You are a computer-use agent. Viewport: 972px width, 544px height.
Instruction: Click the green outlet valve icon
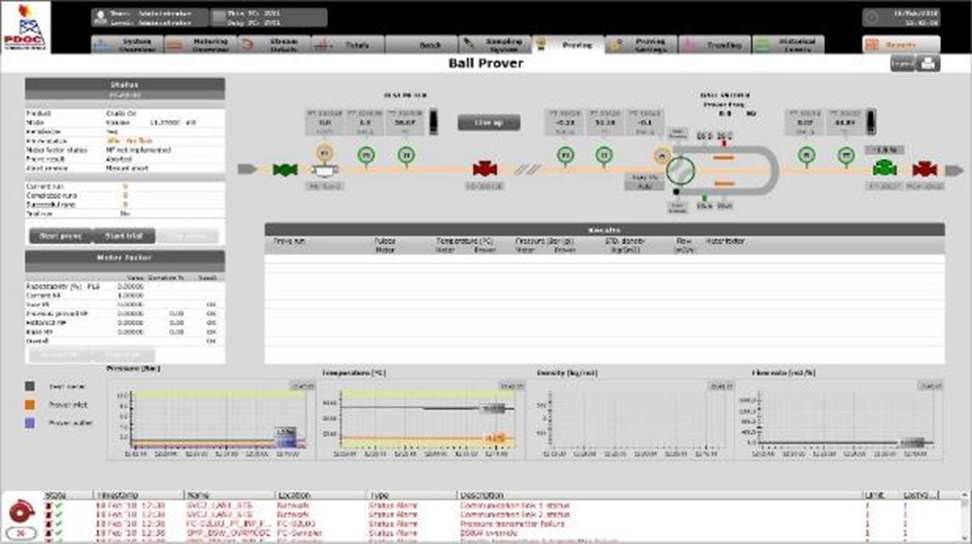point(884,169)
